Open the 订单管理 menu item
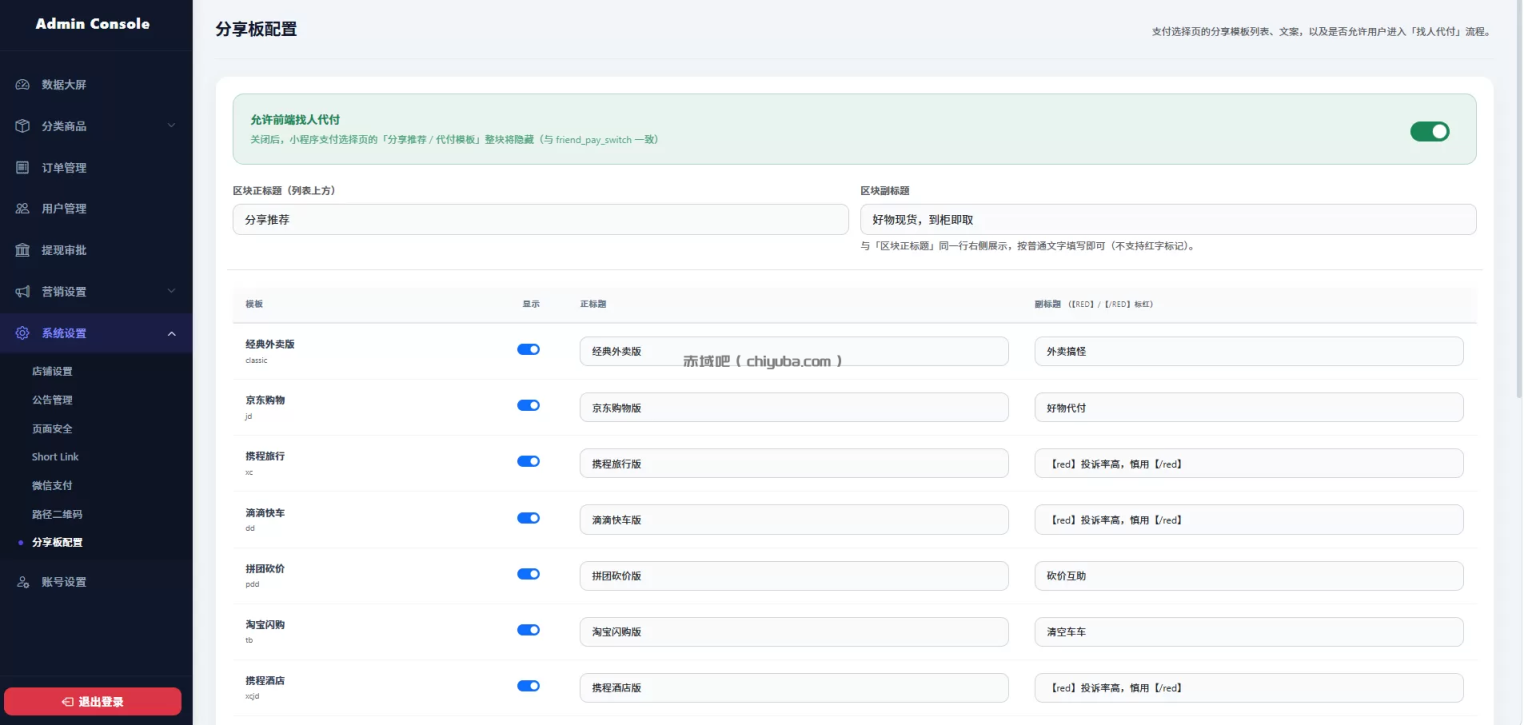Viewport: 1524px width, 725px height. 96,168
